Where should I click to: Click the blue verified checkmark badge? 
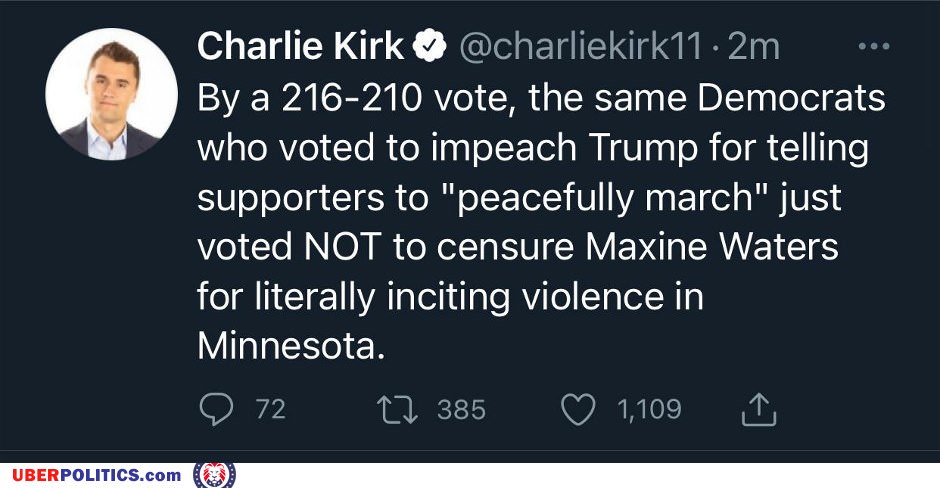pyautogui.click(x=429, y=46)
